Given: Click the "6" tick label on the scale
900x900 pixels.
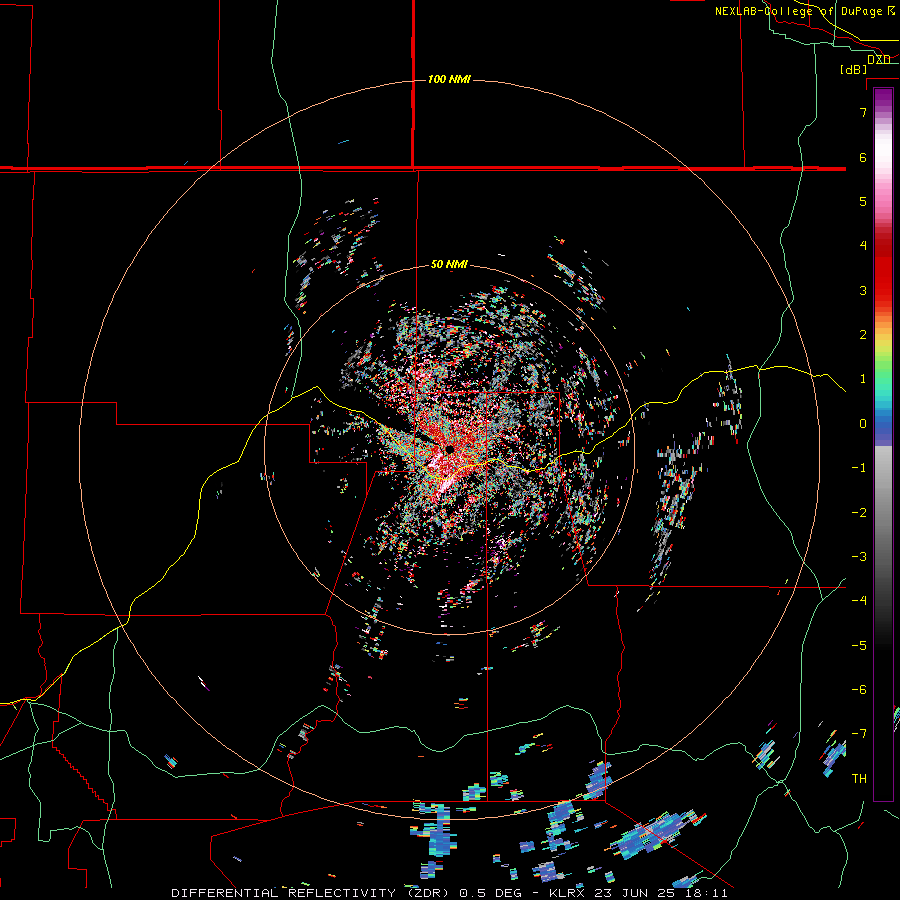Looking at the screenshot, I should [863, 157].
